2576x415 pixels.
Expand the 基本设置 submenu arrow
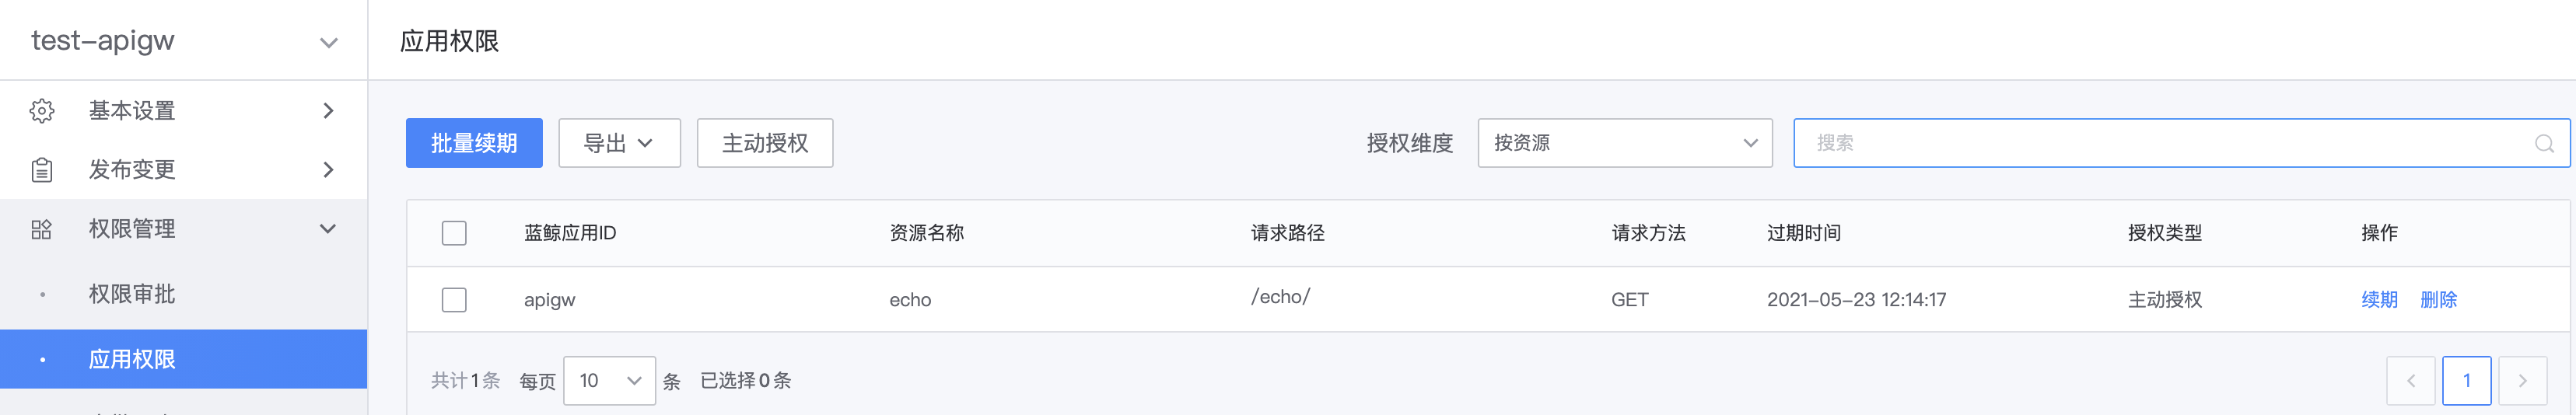pyautogui.click(x=328, y=111)
